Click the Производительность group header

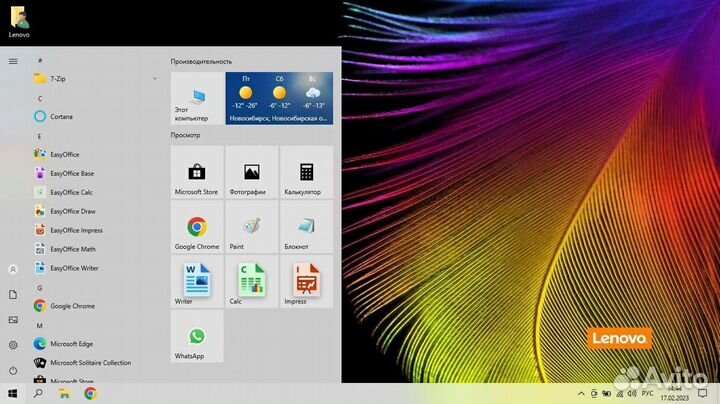(201, 62)
